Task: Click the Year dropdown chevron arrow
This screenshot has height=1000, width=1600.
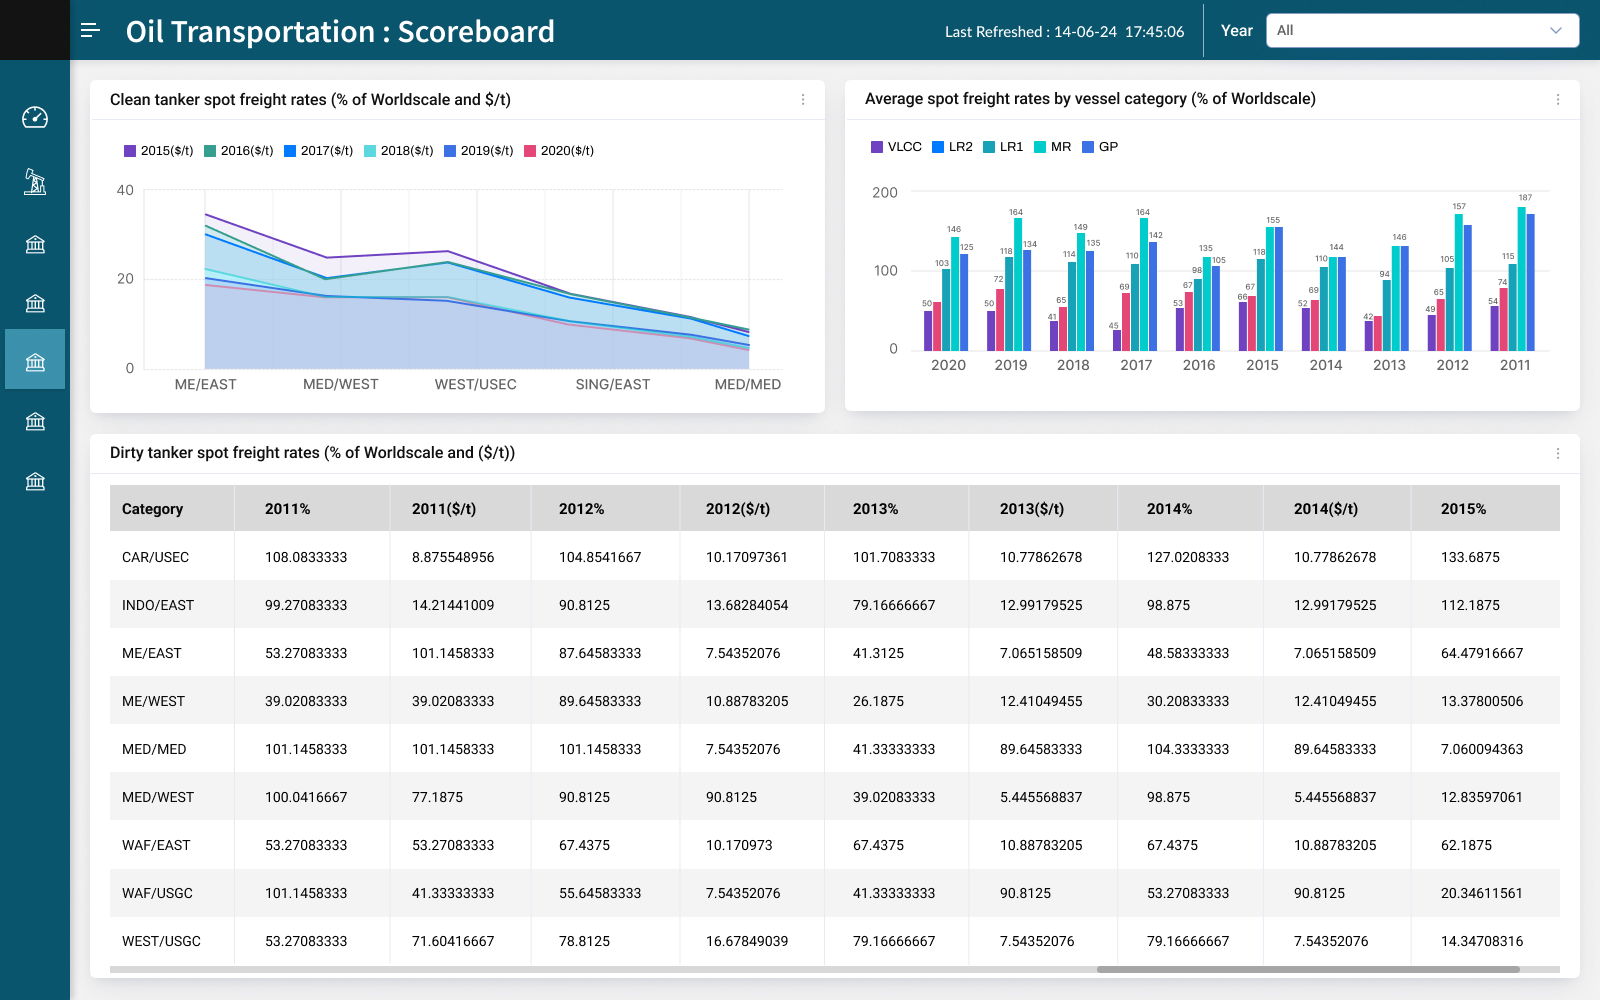Action: (x=1555, y=31)
